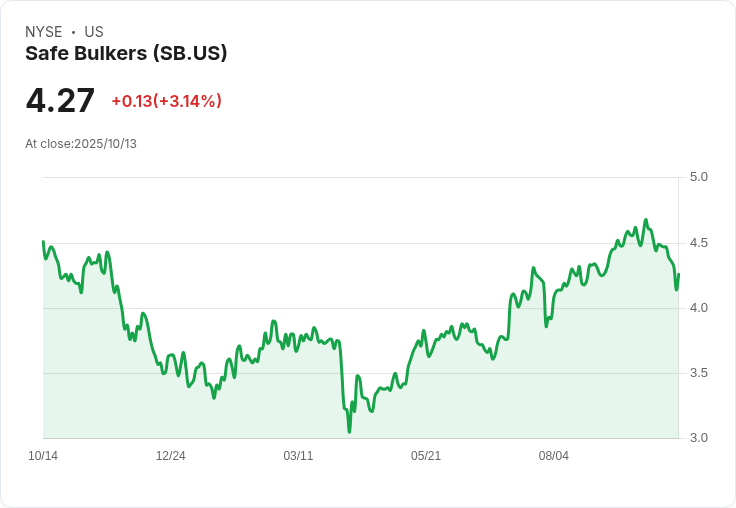The width and height of the screenshot is (736, 508).
Task: Select the 03/11 date on x-axis
Action: pos(298,456)
